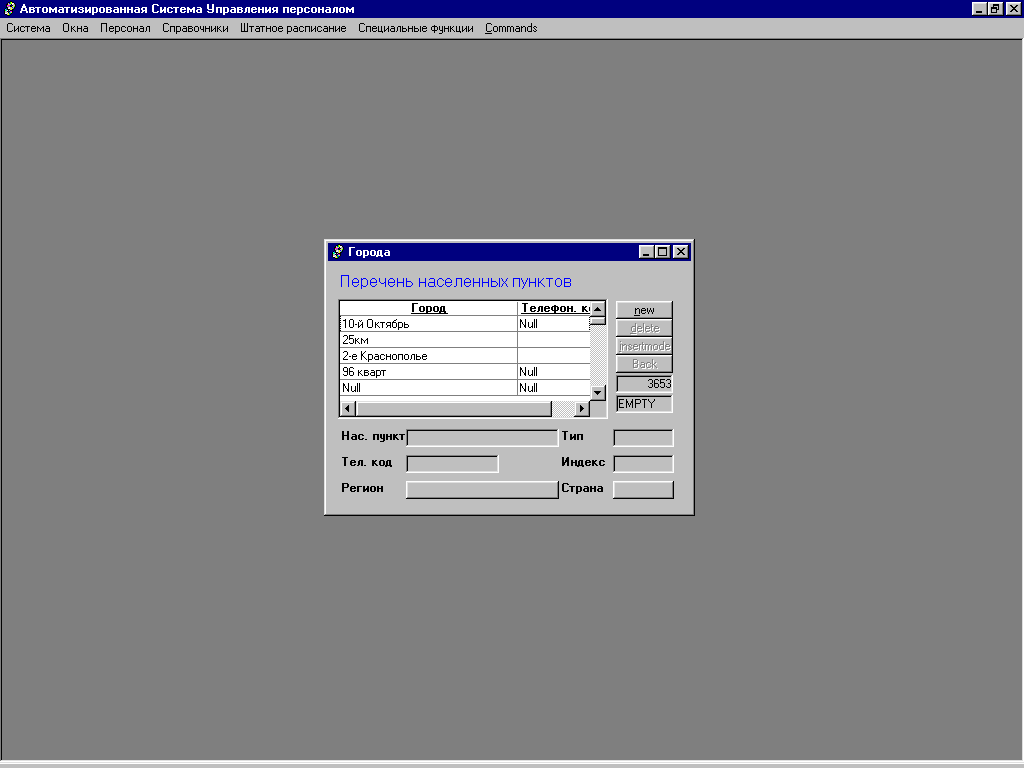The image size is (1024, 768).
Task: Open the Commands menu
Action: [x=511, y=28]
